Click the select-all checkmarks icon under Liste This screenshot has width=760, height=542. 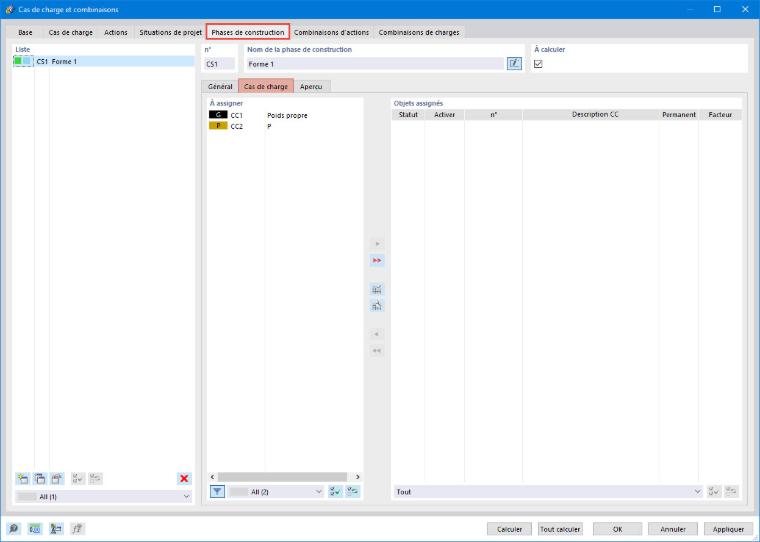point(78,478)
